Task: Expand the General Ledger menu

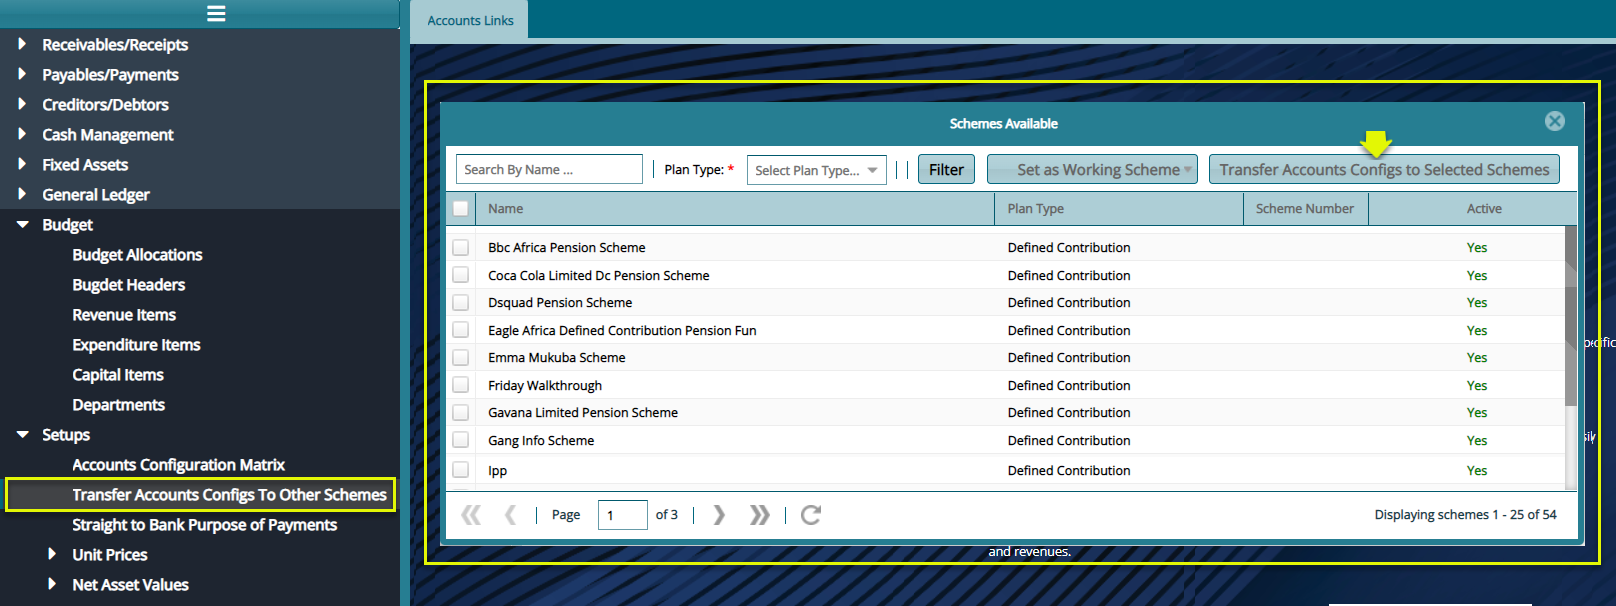Action: pyautogui.click(x=22, y=194)
